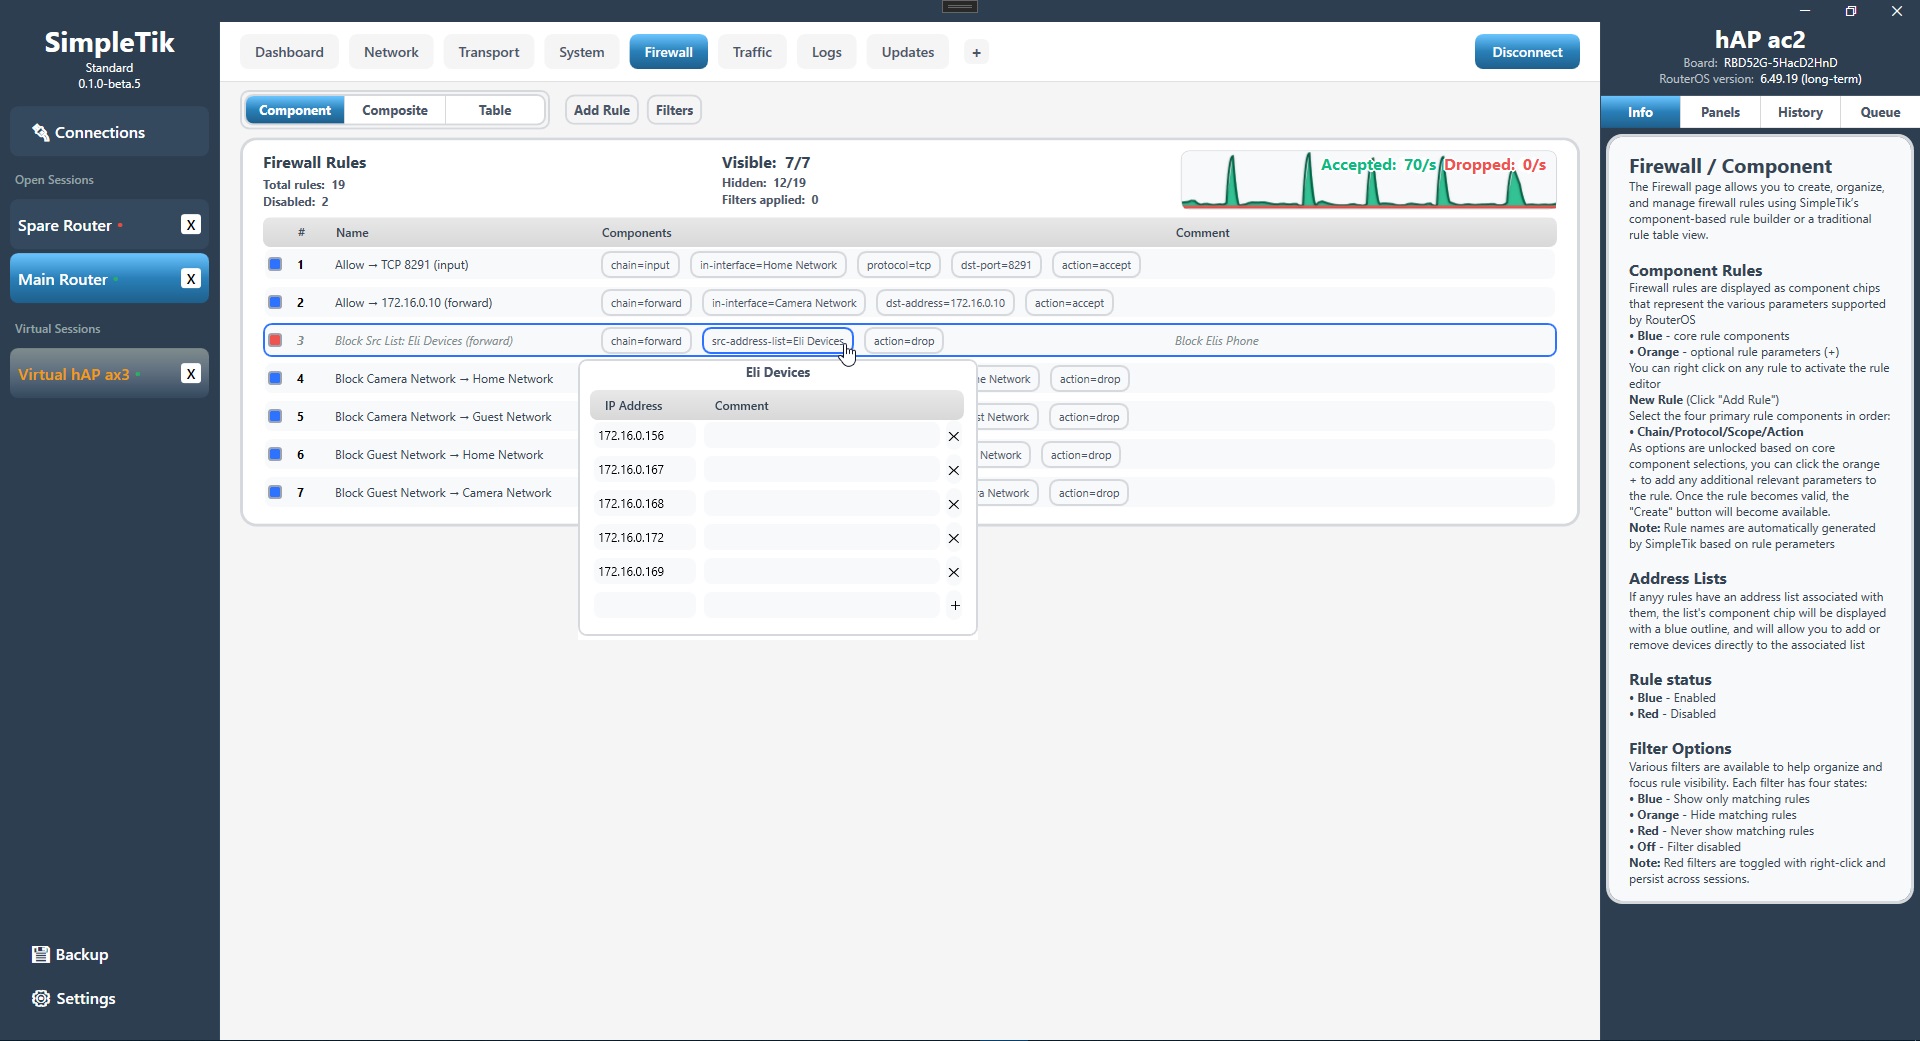Select rule 'Block Camera Network → Home Network'
This screenshot has width=1920, height=1041.
(444, 379)
